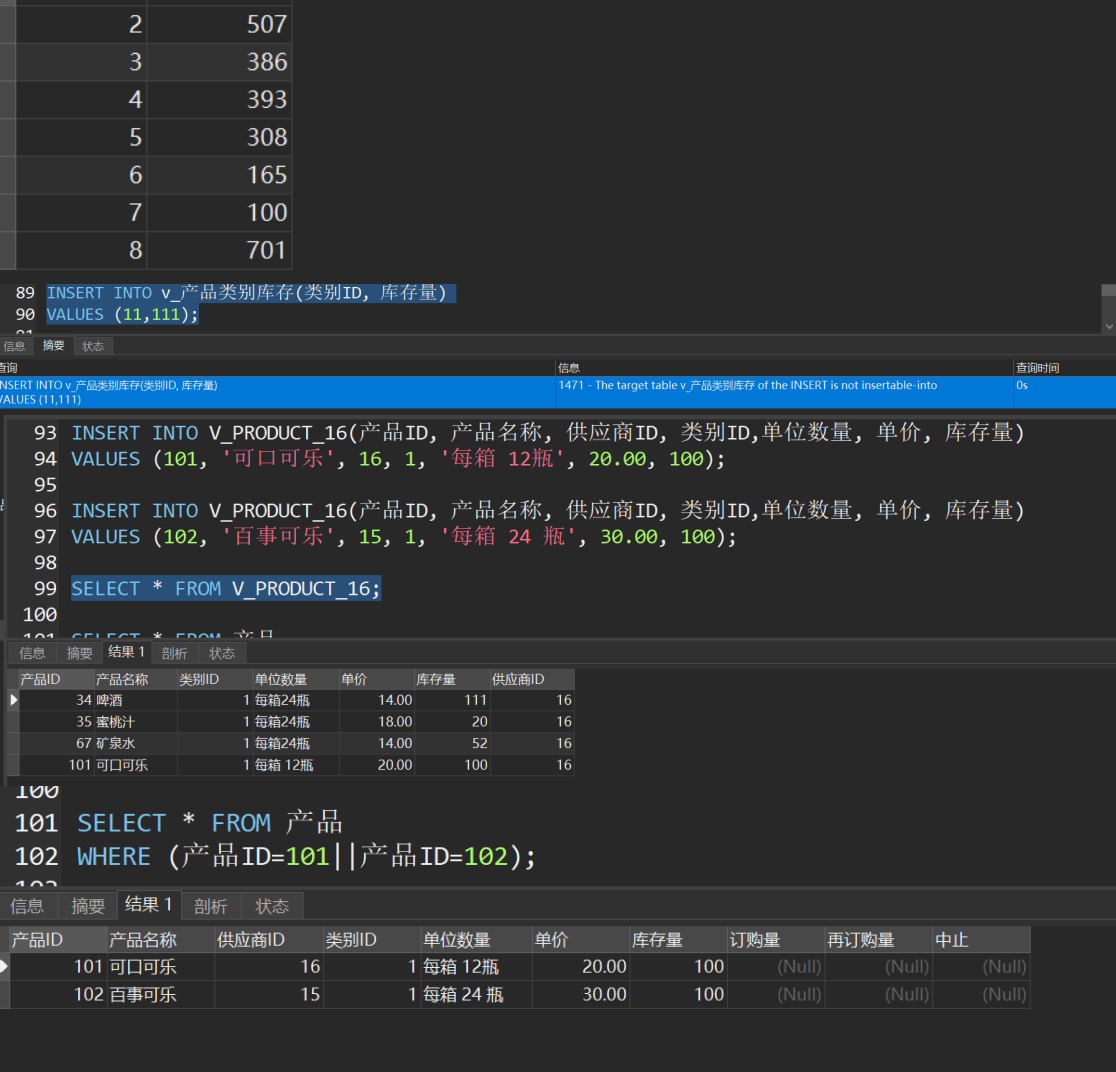Open the 信息 tab in the error 1471 panel

[14, 346]
